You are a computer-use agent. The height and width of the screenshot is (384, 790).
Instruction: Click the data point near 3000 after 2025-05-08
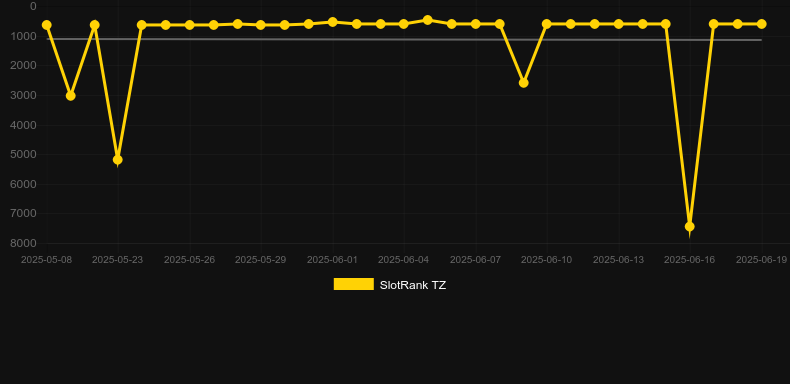tap(71, 96)
